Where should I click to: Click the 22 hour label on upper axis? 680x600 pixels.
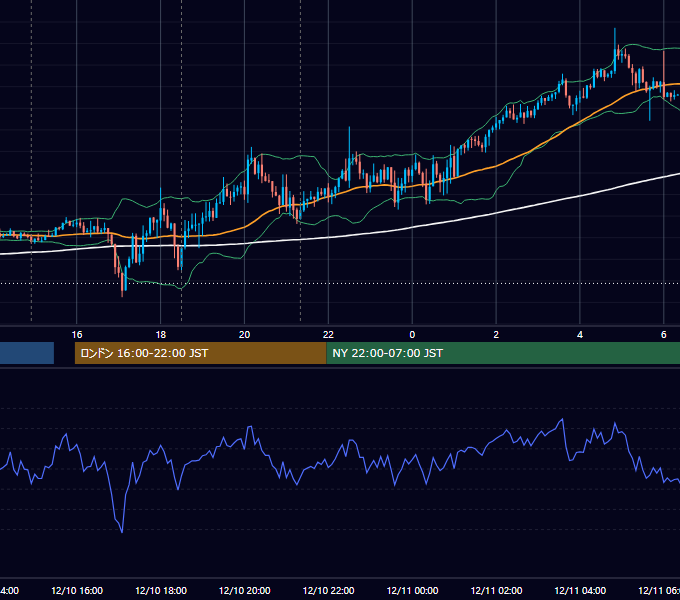[328, 335]
